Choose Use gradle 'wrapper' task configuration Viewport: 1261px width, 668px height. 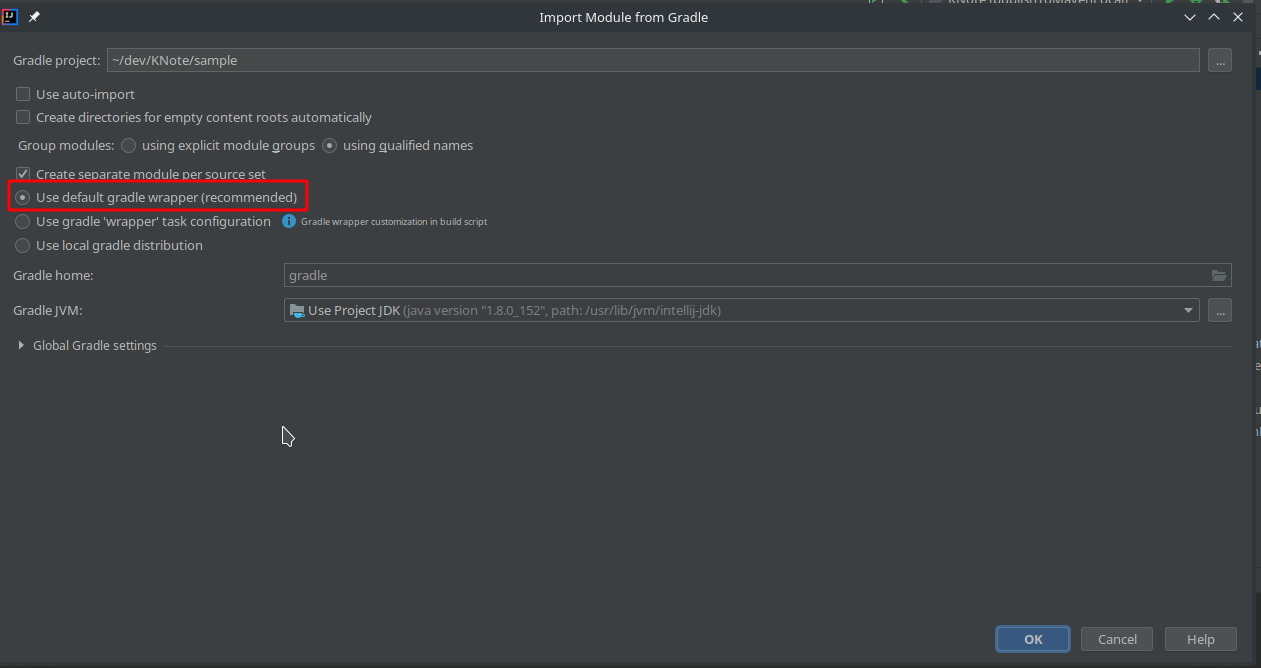coord(22,221)
